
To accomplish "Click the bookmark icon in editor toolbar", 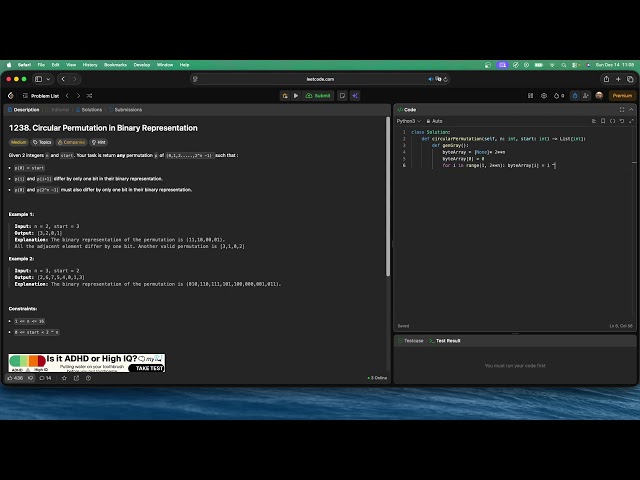I will tap(603, 121).
